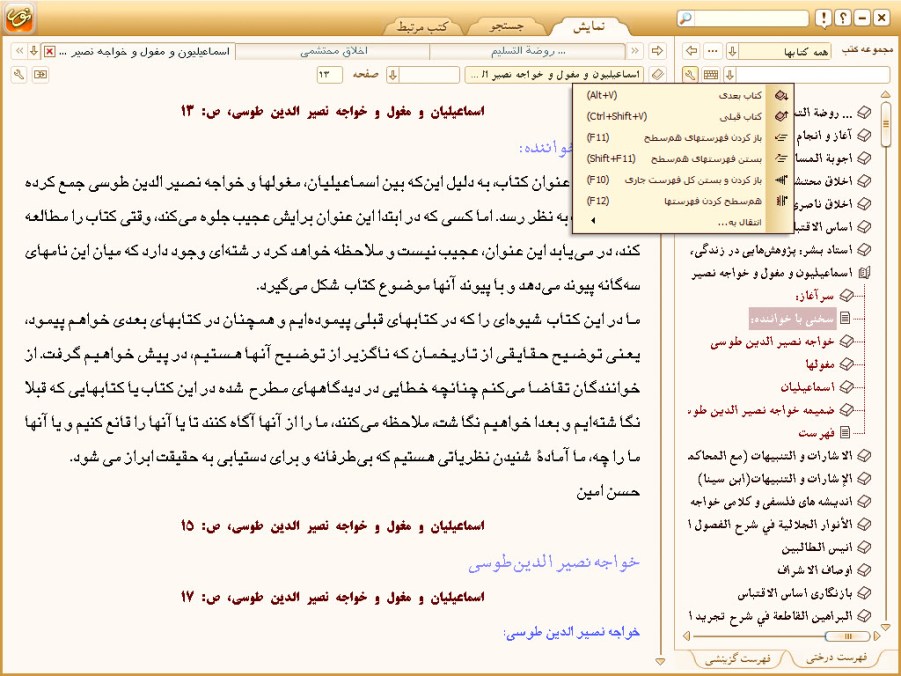Select اندیشه های فلسفی و کلامی خواجه
The width and height of the screenshot is (901, 676).
tap(772, 501)
